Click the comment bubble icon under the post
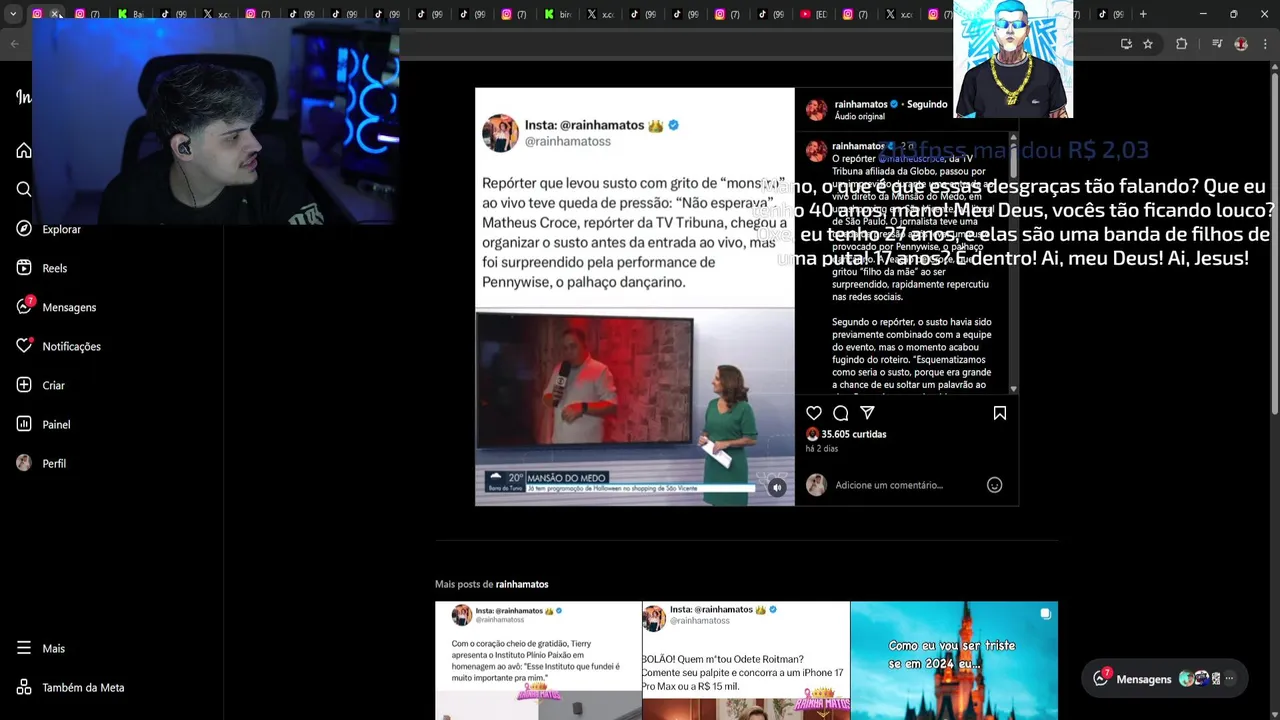The height and width of the screenshot is (720, 1280). click(x=841, y=413)
